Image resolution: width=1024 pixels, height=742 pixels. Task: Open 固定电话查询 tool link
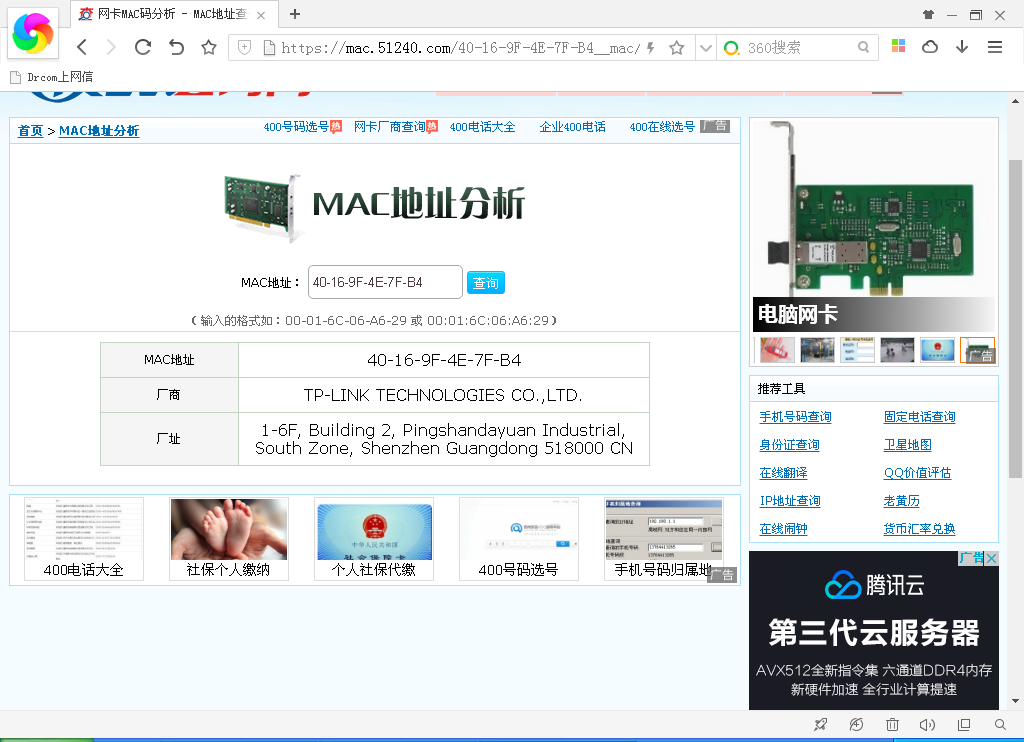click(920, 417)
